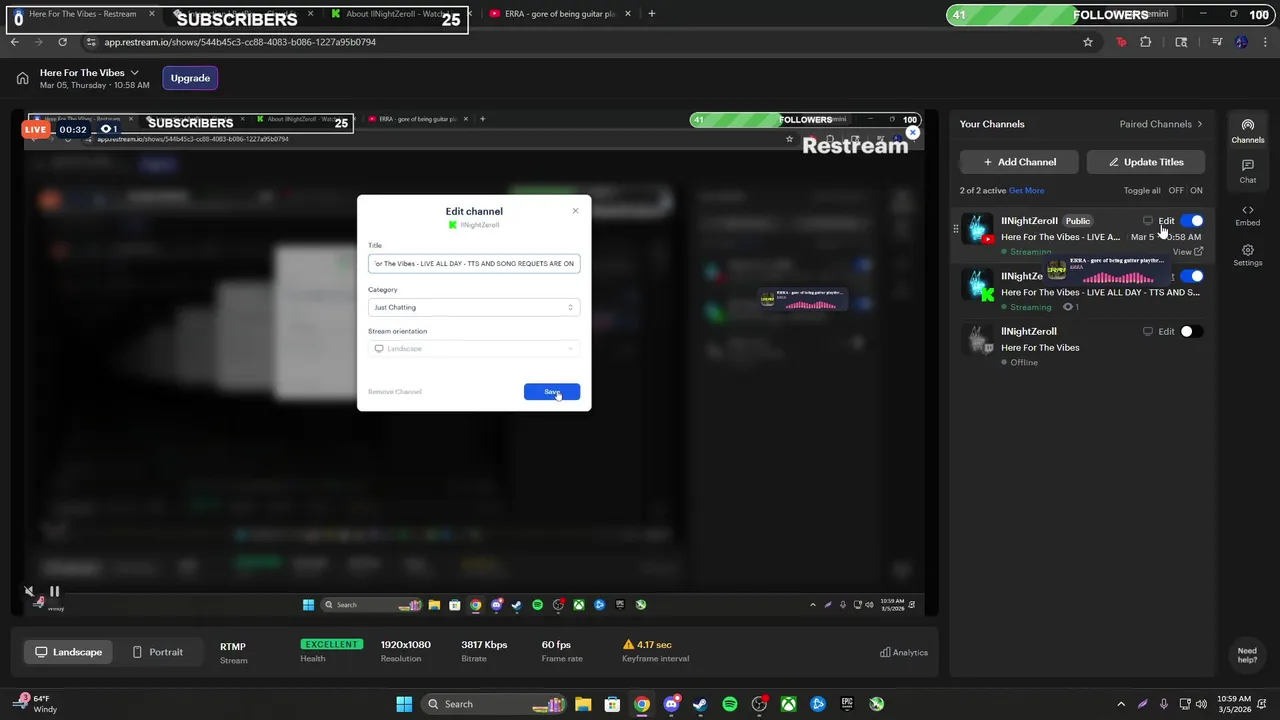Switch to ERRA gore of being guitar tab
The width and height of the screenshot is (1280, 720).
[560, 14]
